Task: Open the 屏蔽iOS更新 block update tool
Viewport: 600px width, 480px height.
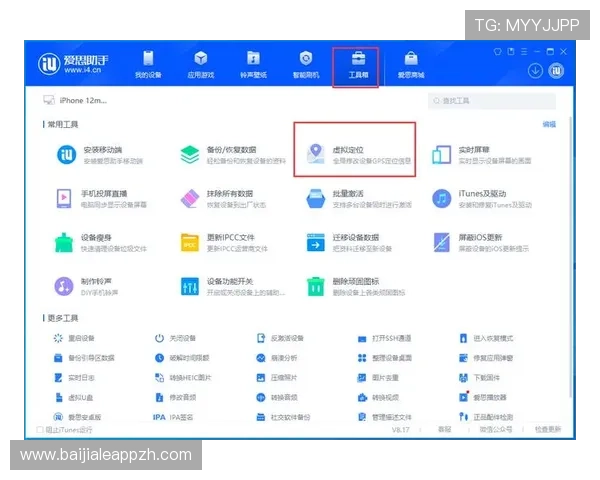Action: point(481,243)
